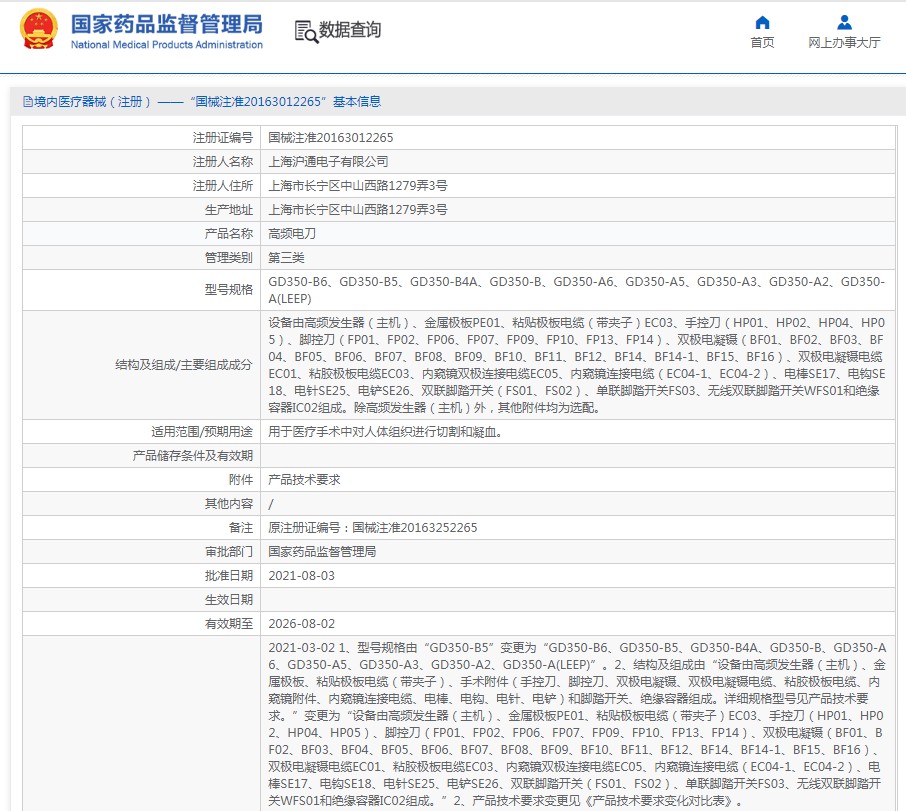The image size is (906, 811).
Task: Click the 型号规格 row label
Action: (x=229, y=290)
